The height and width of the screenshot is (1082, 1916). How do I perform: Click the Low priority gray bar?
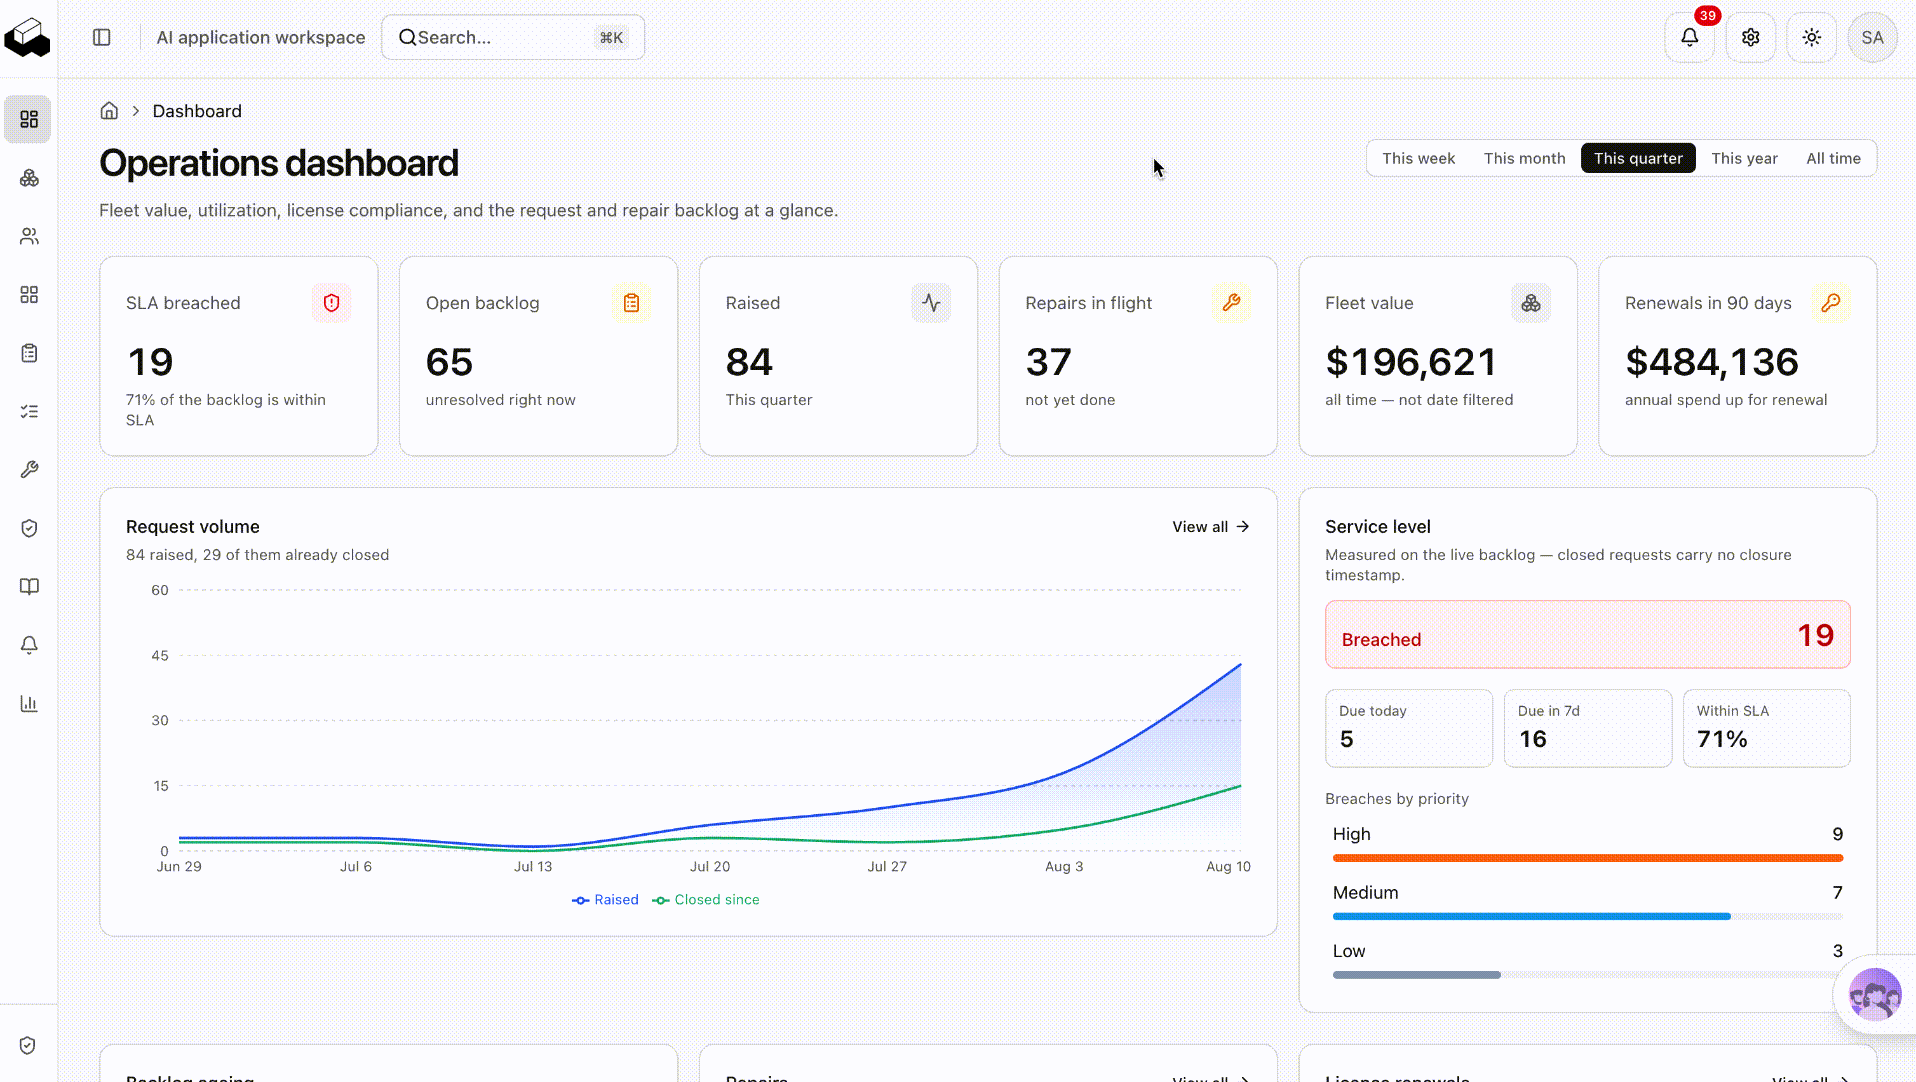[x=1416, y=975]
